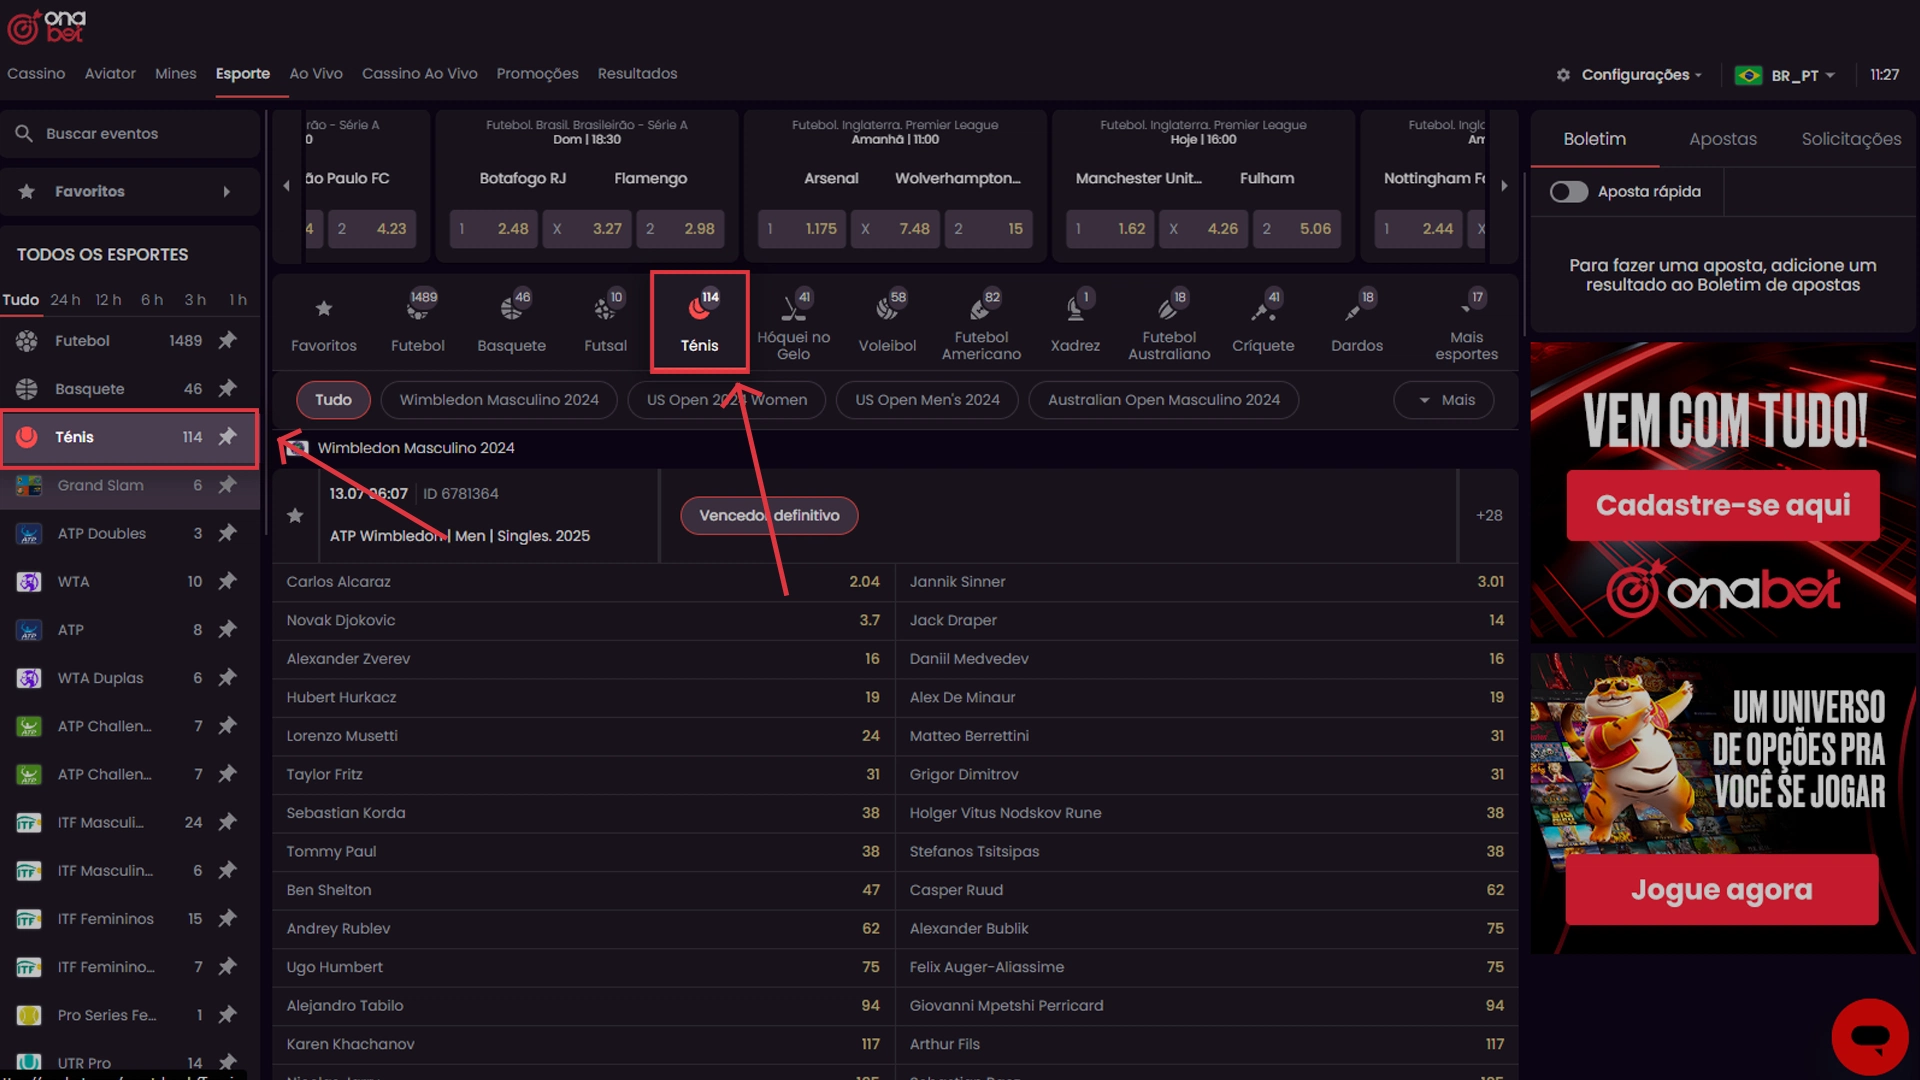This screenshot has width=1920, height=1080.
Task: Filter by Australian Open Masculino 2024
Action: tap(1163, 400)
